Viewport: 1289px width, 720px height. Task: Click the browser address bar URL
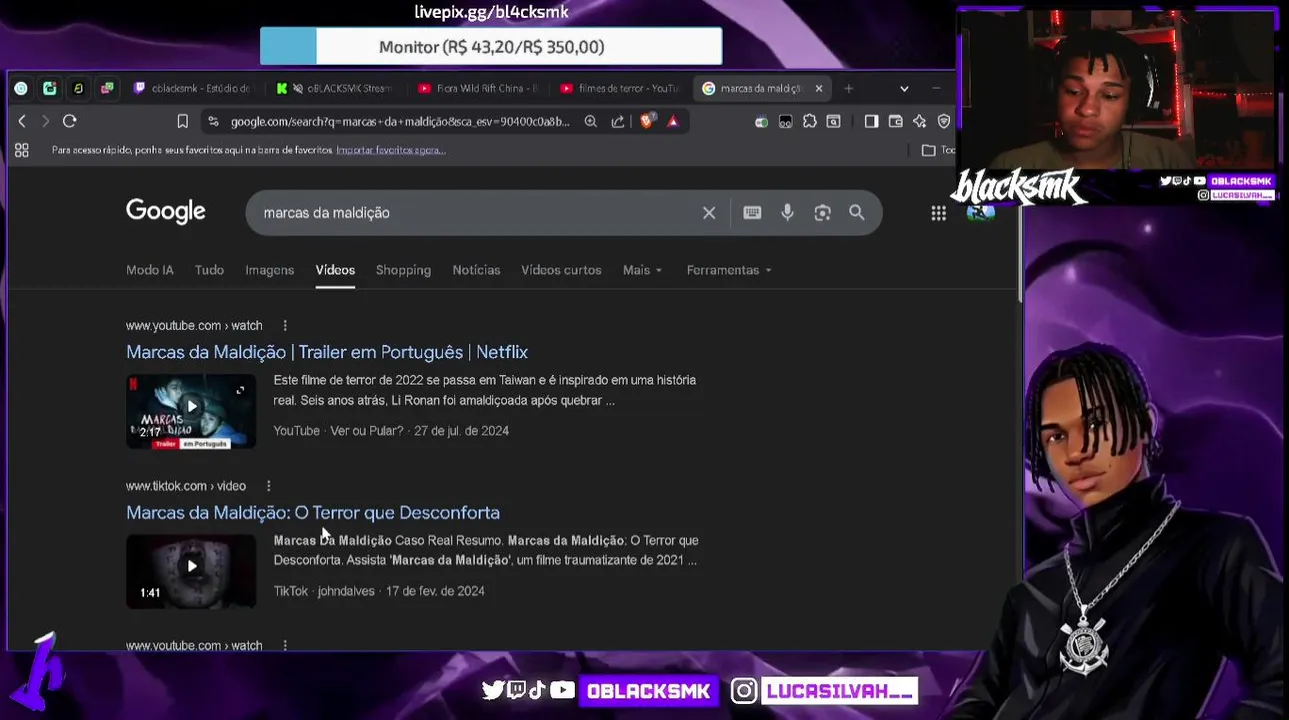click(400, 121)
